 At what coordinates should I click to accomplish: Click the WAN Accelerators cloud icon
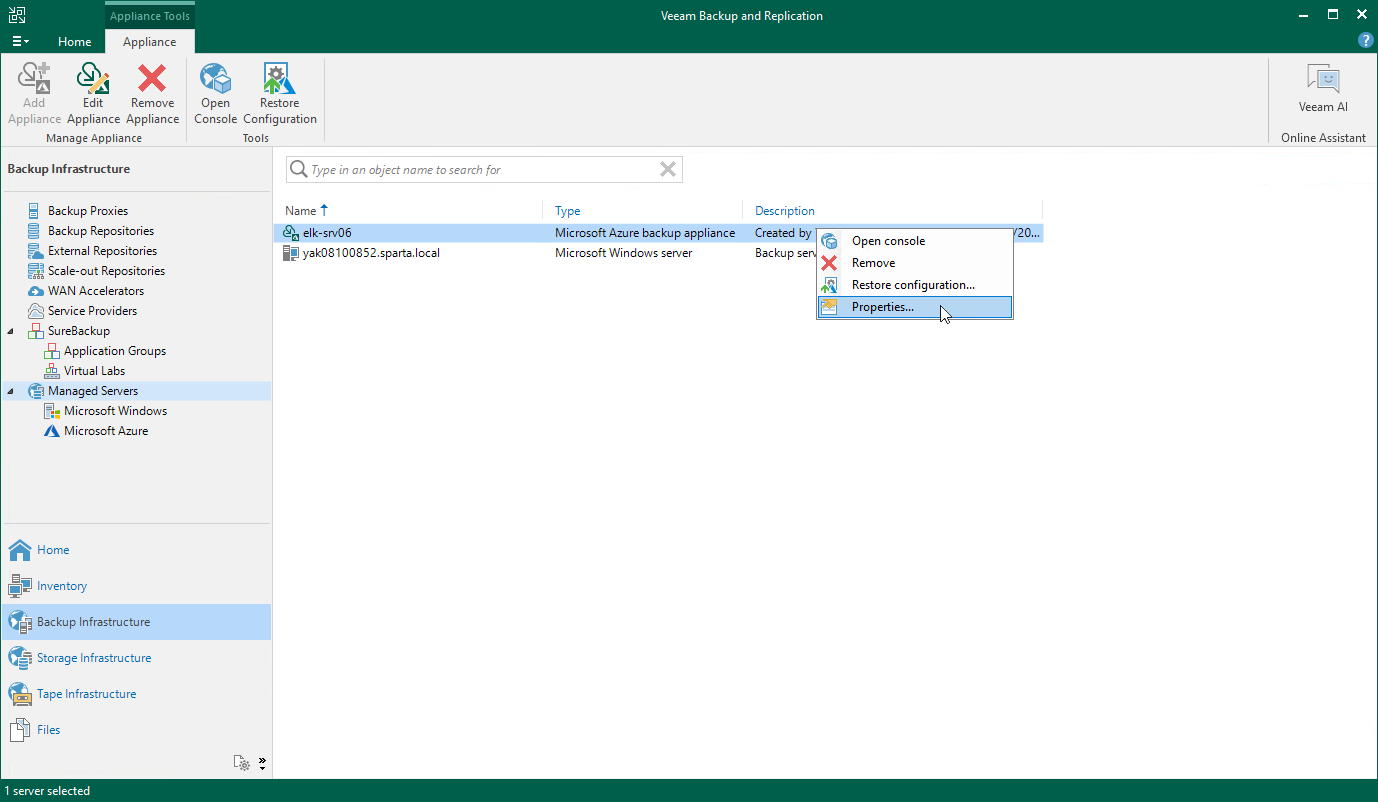point(36,291)
